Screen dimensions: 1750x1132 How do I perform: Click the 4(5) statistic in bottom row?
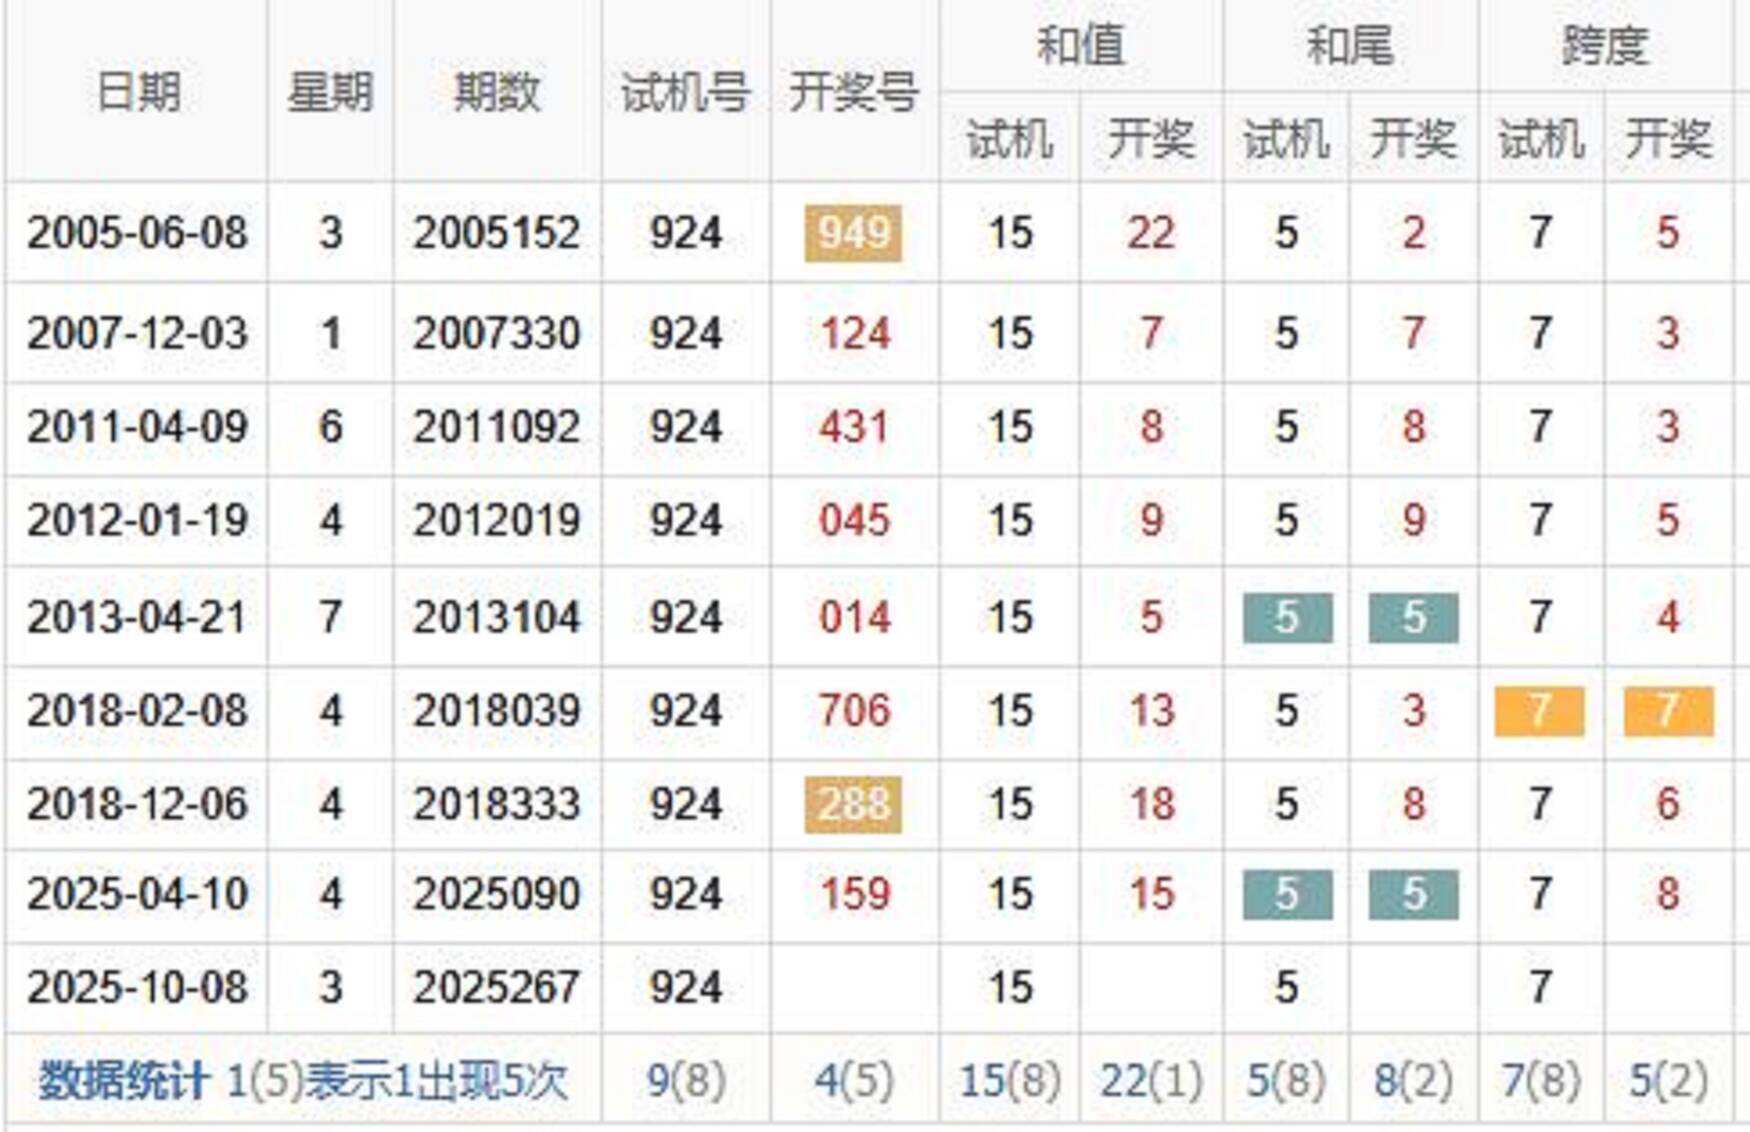point(853,1080)
